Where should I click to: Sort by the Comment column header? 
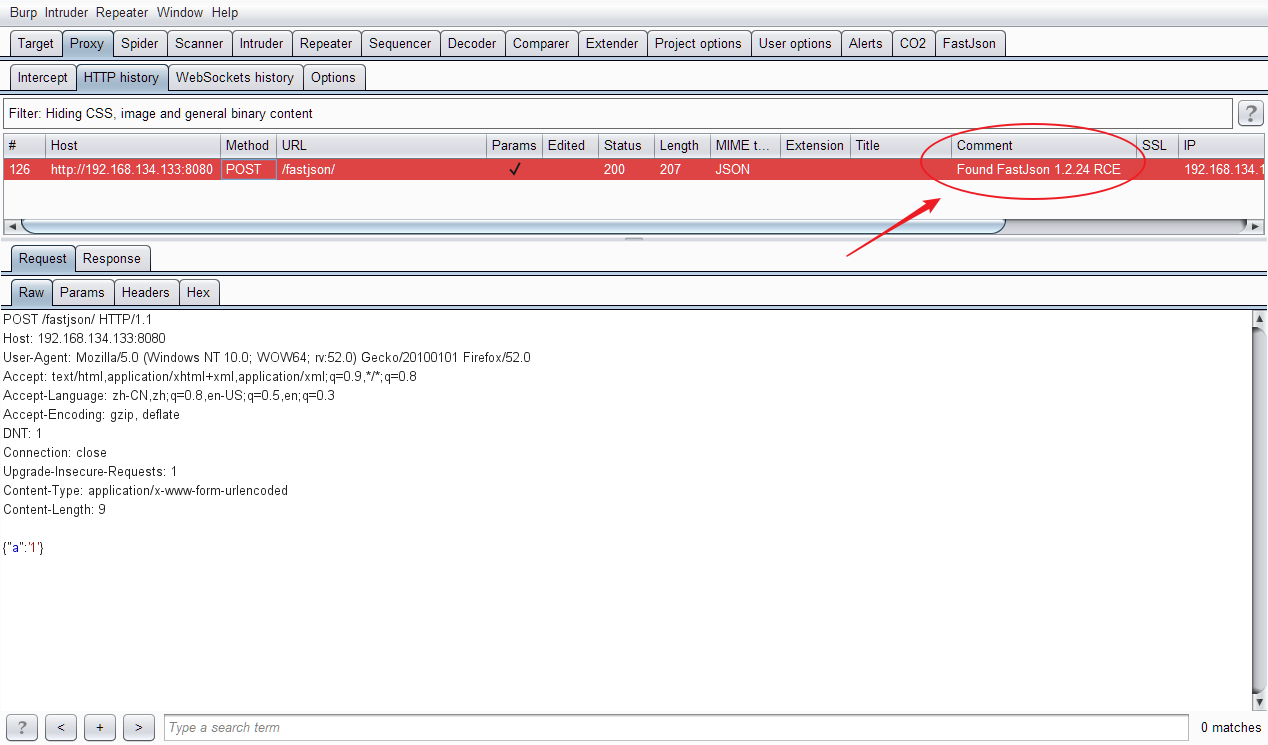click(x=1044, y=145)
